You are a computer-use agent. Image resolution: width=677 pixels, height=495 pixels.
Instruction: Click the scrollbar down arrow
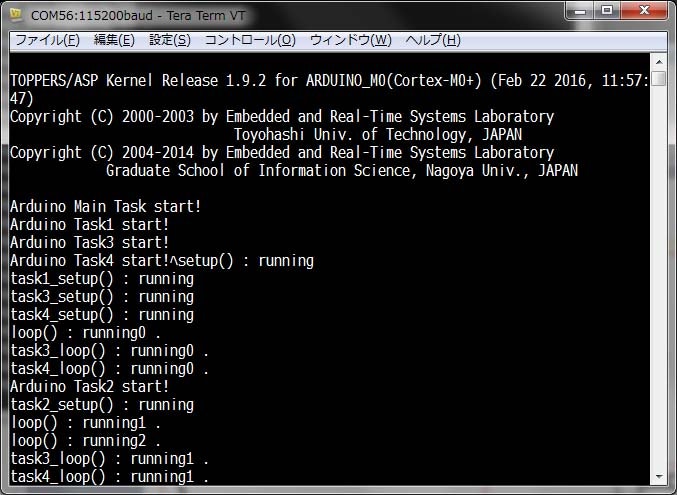click(659, 477)
